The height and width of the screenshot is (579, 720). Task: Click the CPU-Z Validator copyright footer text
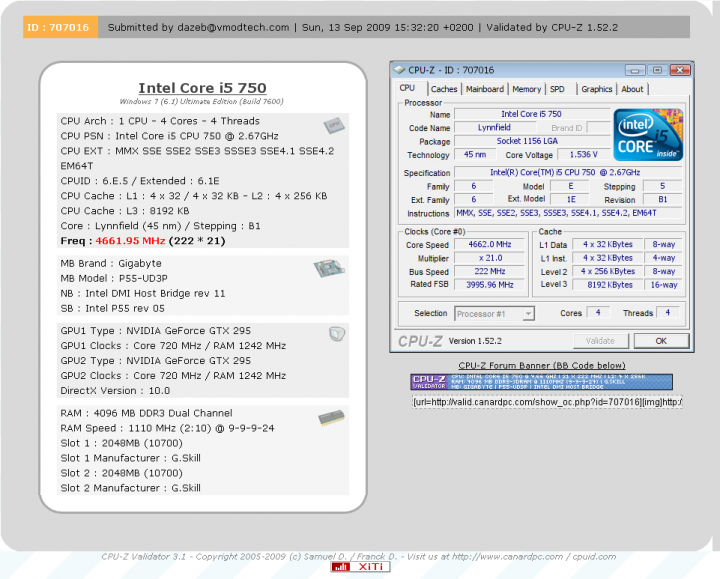click(x=359, y=557)
